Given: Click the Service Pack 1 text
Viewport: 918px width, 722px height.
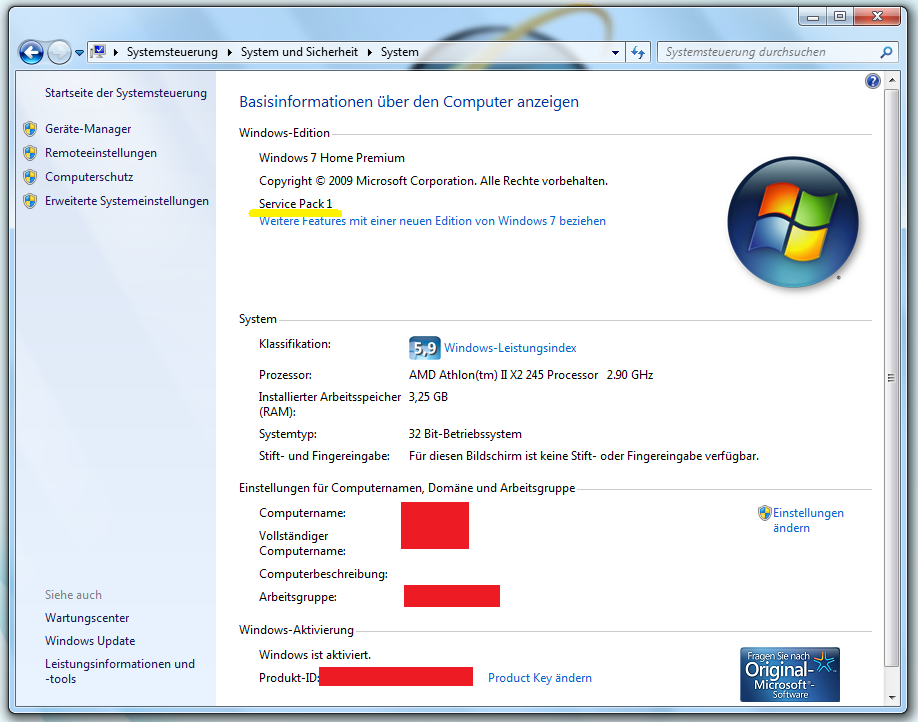Looking at the screenshot, I should click(x=296, y=203).
